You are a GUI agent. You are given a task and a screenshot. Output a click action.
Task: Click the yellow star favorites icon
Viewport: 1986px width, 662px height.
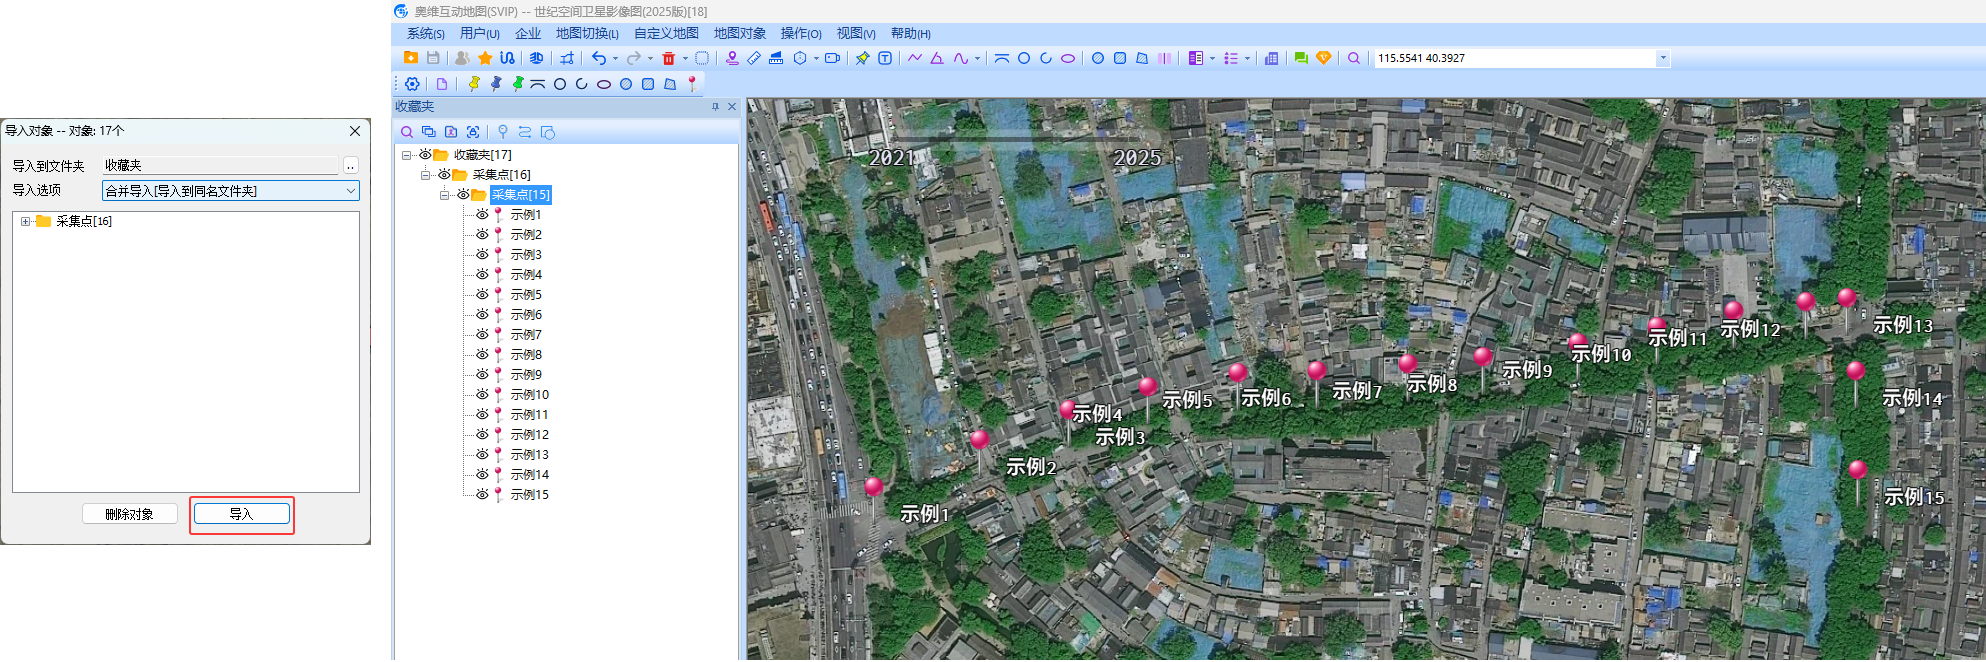tap(485, 58)
